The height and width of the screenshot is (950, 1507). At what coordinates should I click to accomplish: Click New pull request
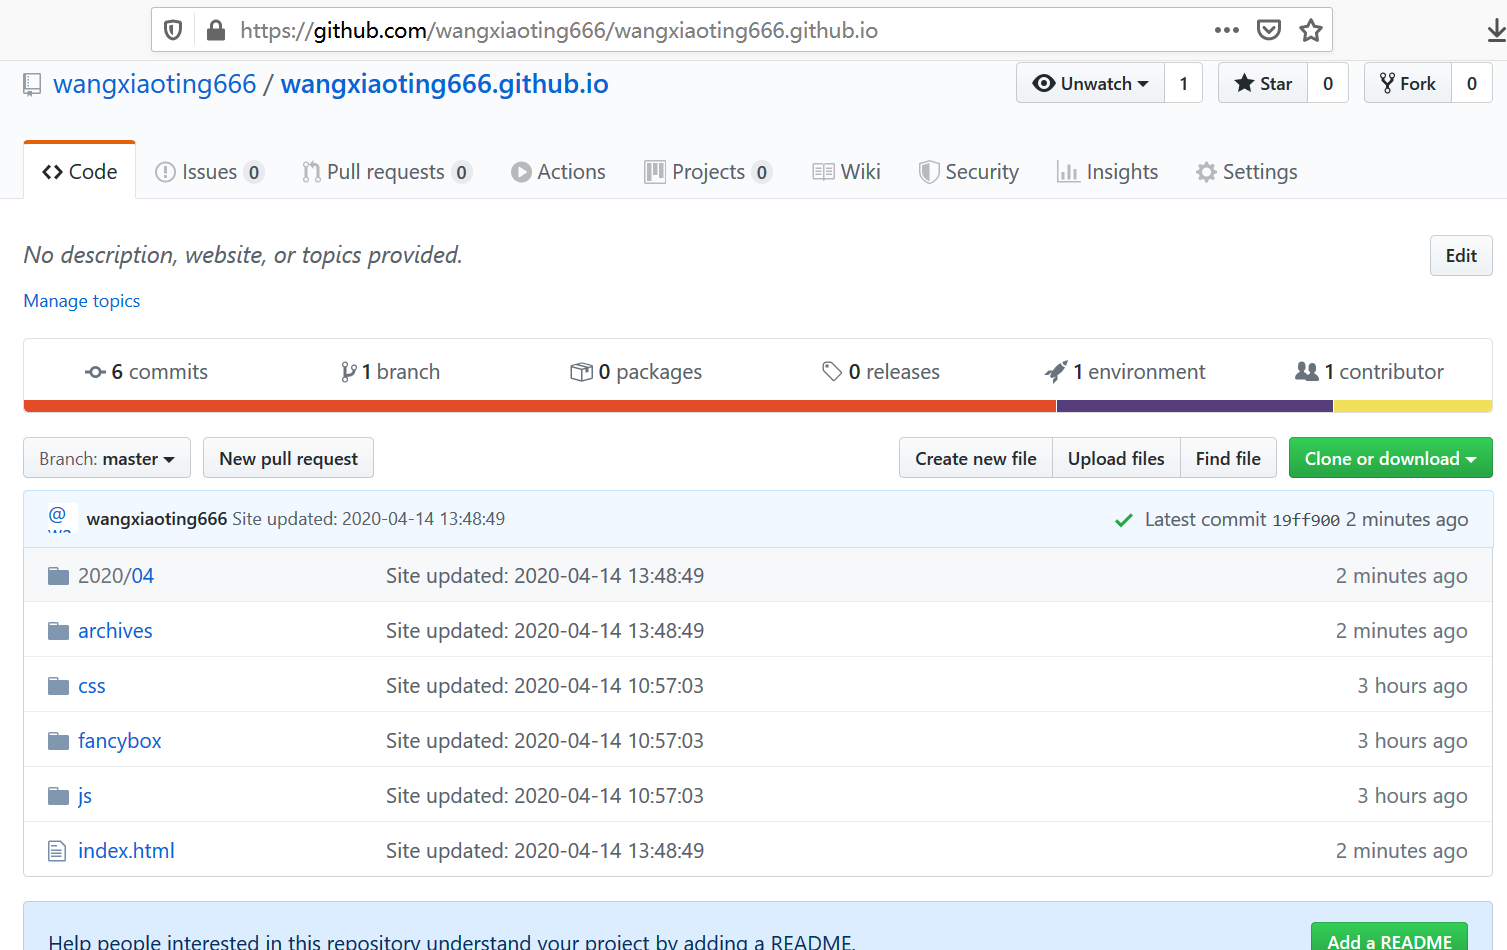click(x=288, y=458)
